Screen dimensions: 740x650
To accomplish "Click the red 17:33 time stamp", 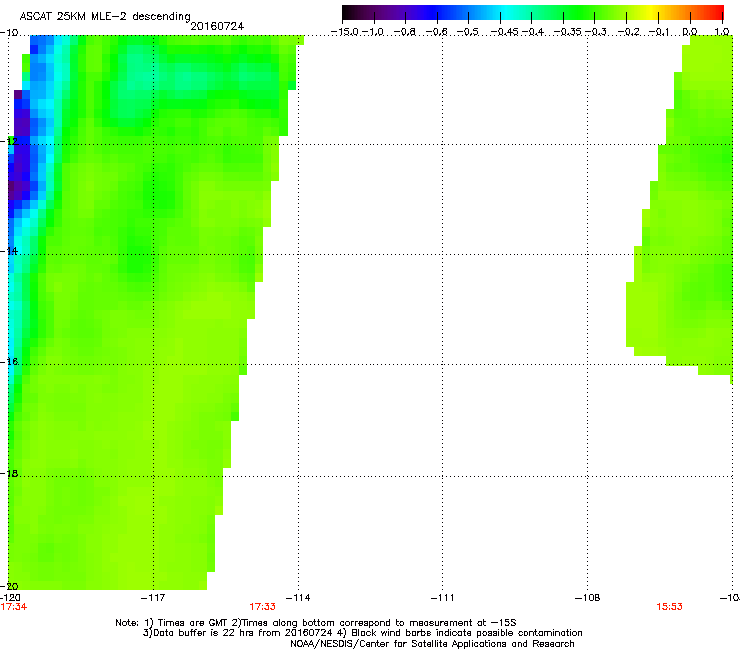I will point(262,607).
